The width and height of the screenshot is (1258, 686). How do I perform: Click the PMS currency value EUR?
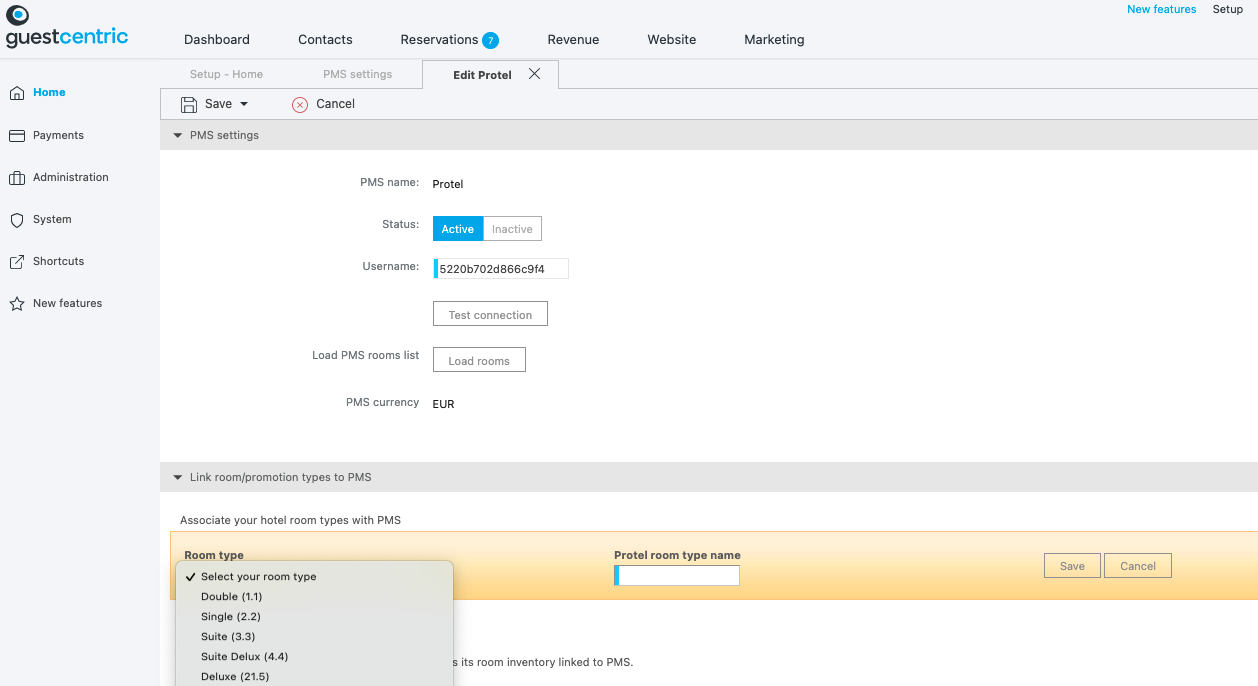443,404
